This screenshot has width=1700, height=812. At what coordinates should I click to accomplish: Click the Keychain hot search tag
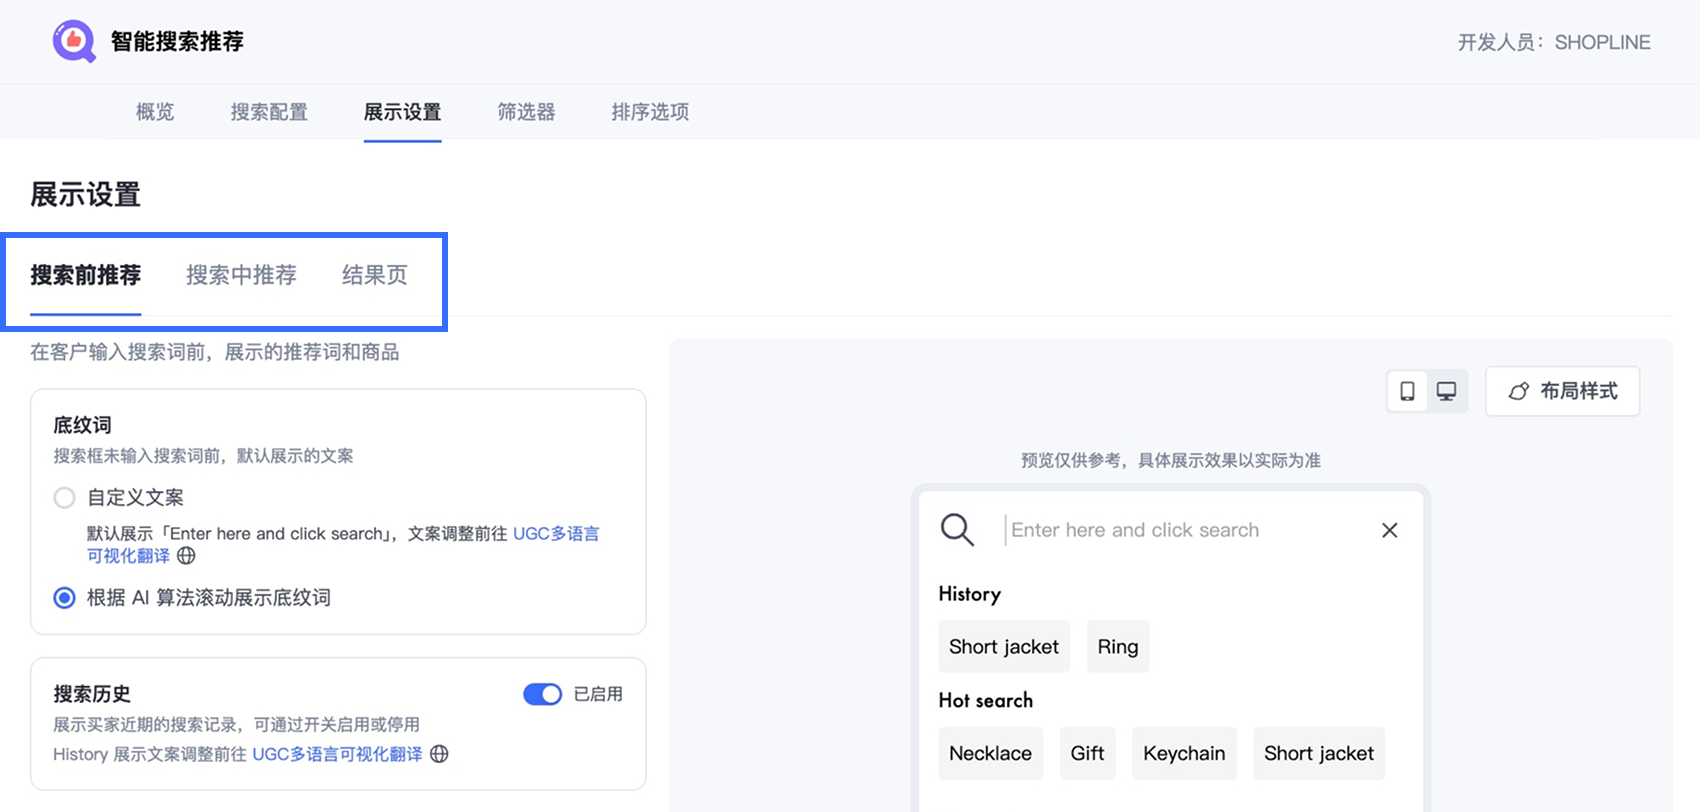coord(1184,754)
